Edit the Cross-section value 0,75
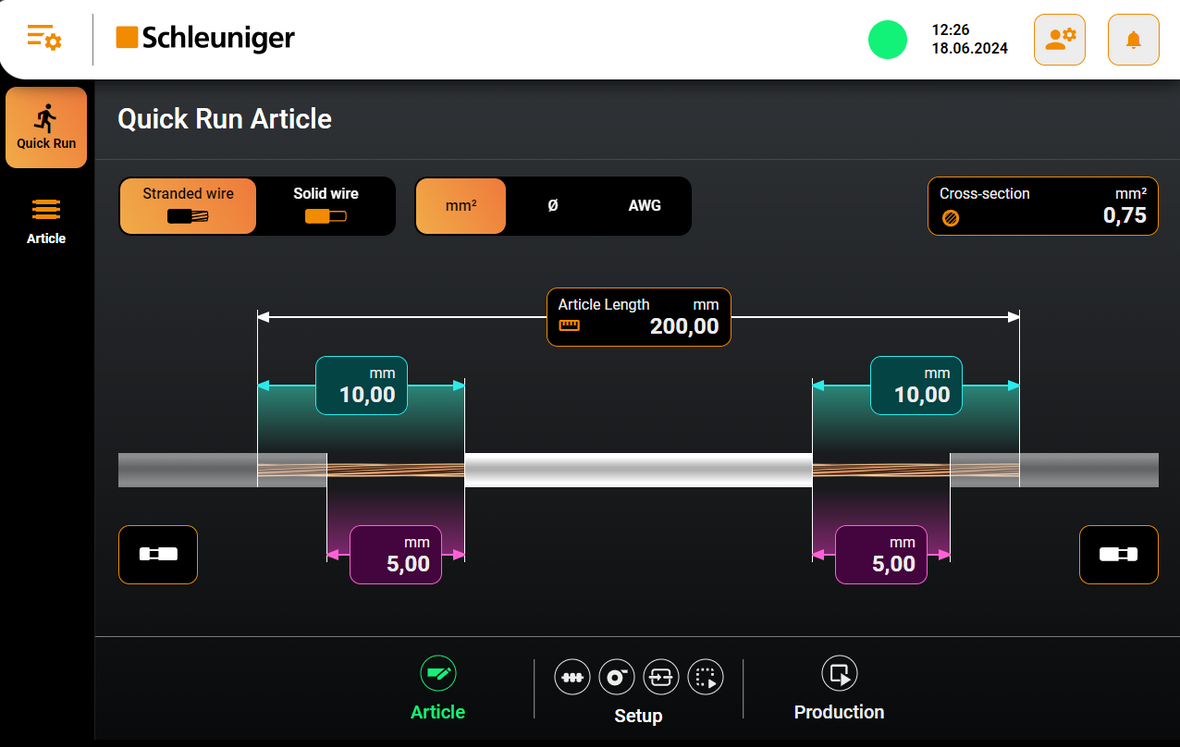Image resolution: width=1180 pixels, height=747 pixels. [x=1043, y=206]
